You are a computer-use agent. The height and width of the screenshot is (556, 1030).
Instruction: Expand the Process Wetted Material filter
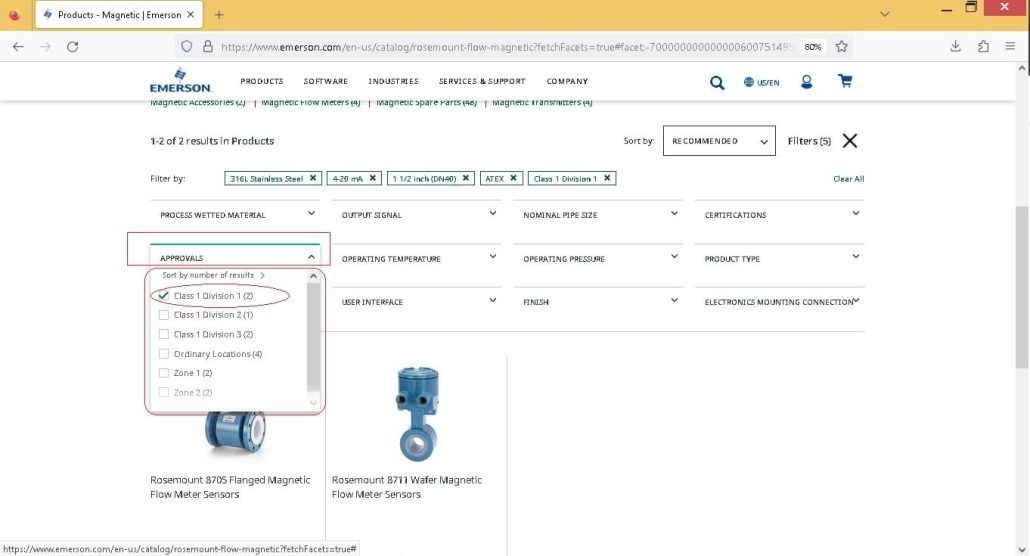235,215
